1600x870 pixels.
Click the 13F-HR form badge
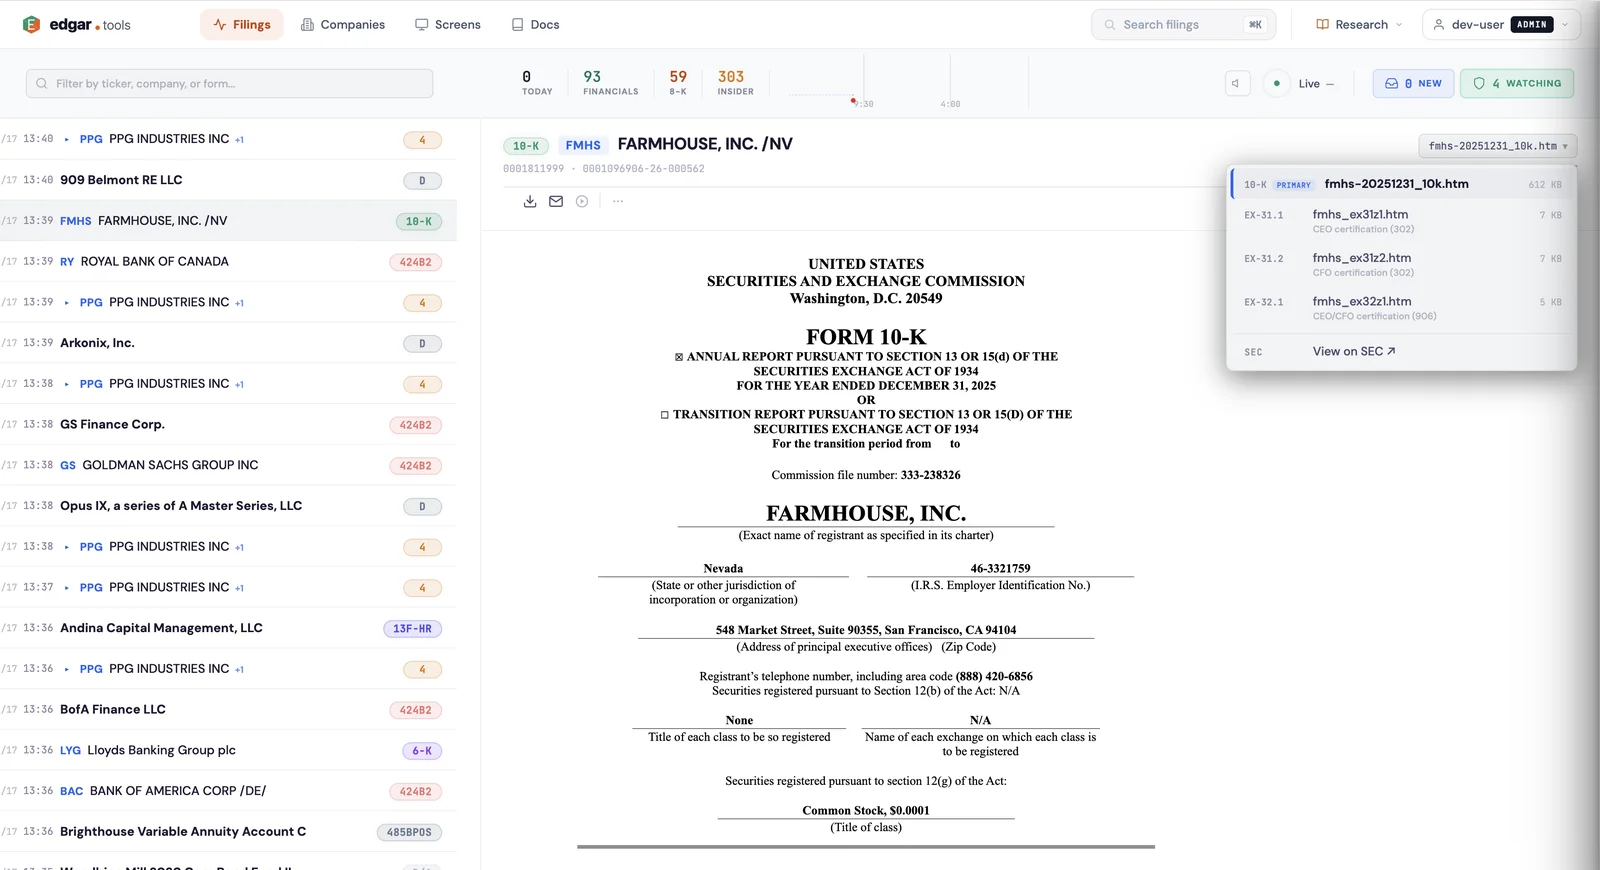pyautogui.click(x=412, y=629)
